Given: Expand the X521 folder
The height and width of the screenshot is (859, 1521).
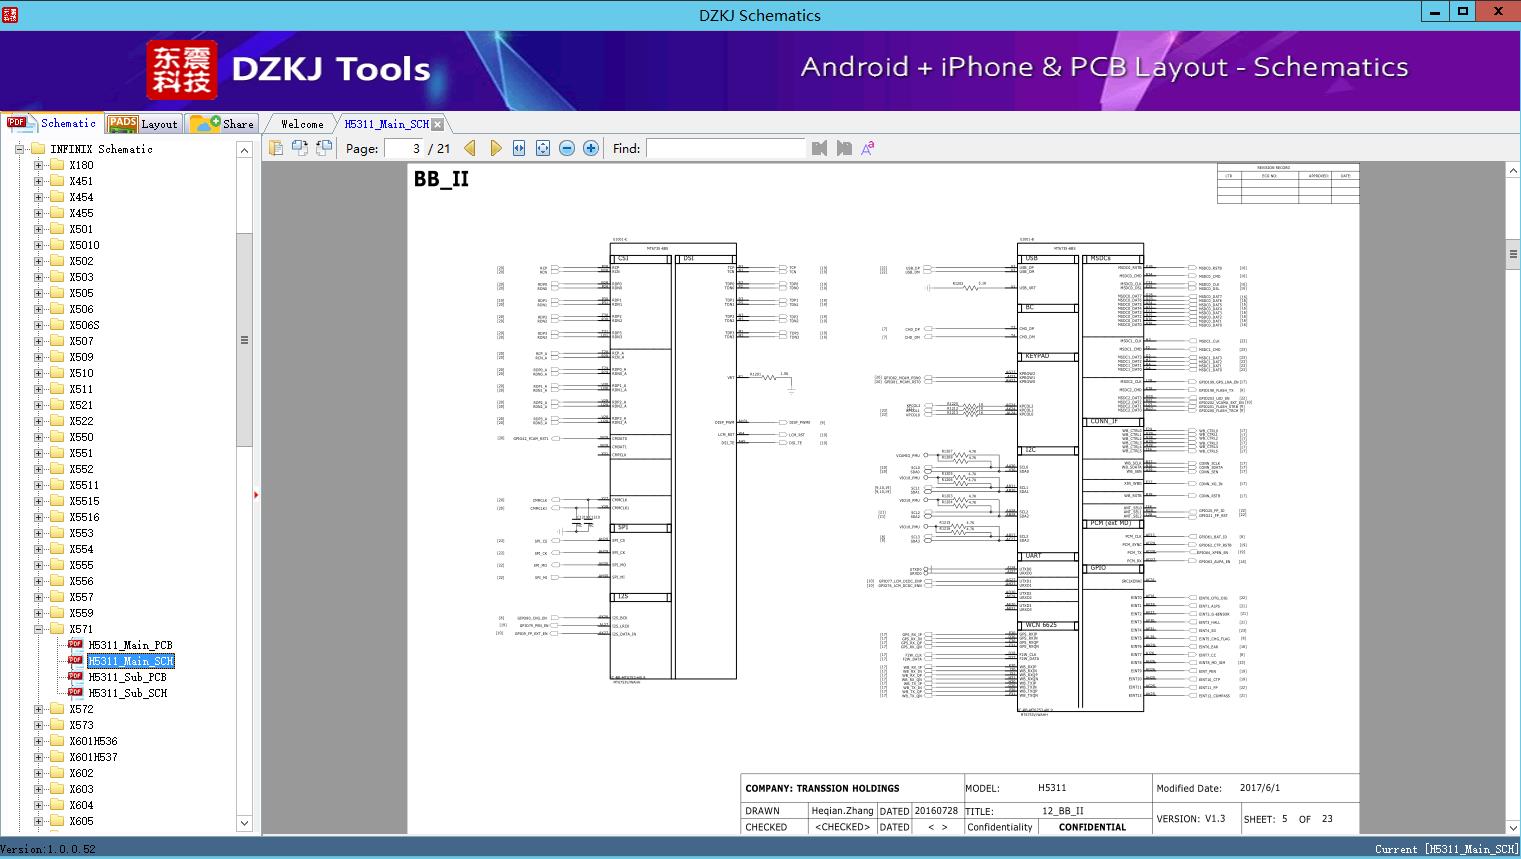Looking at the screenshot, I should [x=38, y=405].
